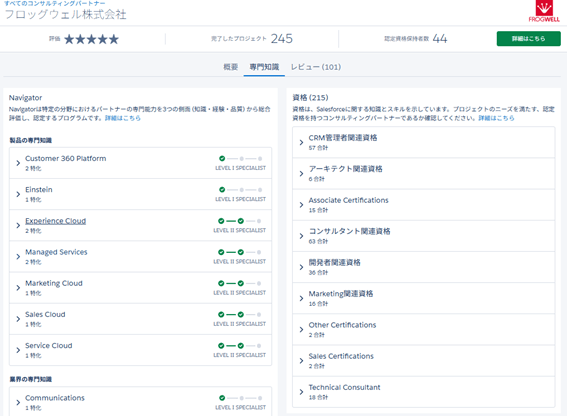Click the Navigator panel heading

tap(25, 98)
